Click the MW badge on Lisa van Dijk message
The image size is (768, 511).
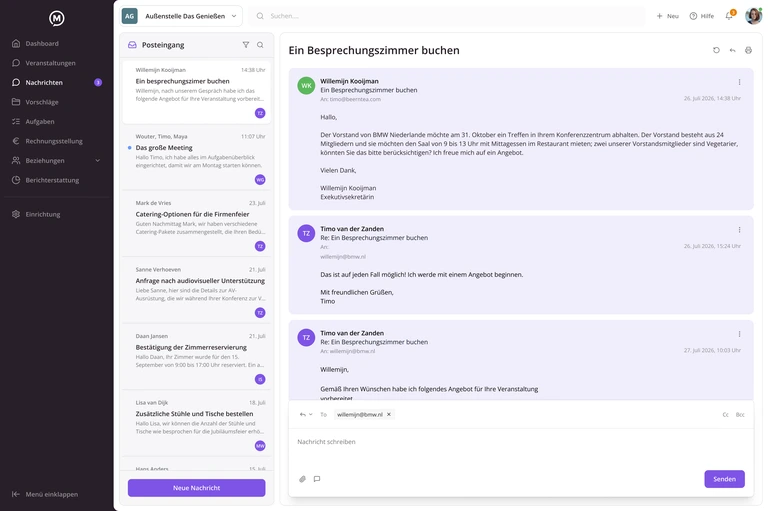click(260, 446)
